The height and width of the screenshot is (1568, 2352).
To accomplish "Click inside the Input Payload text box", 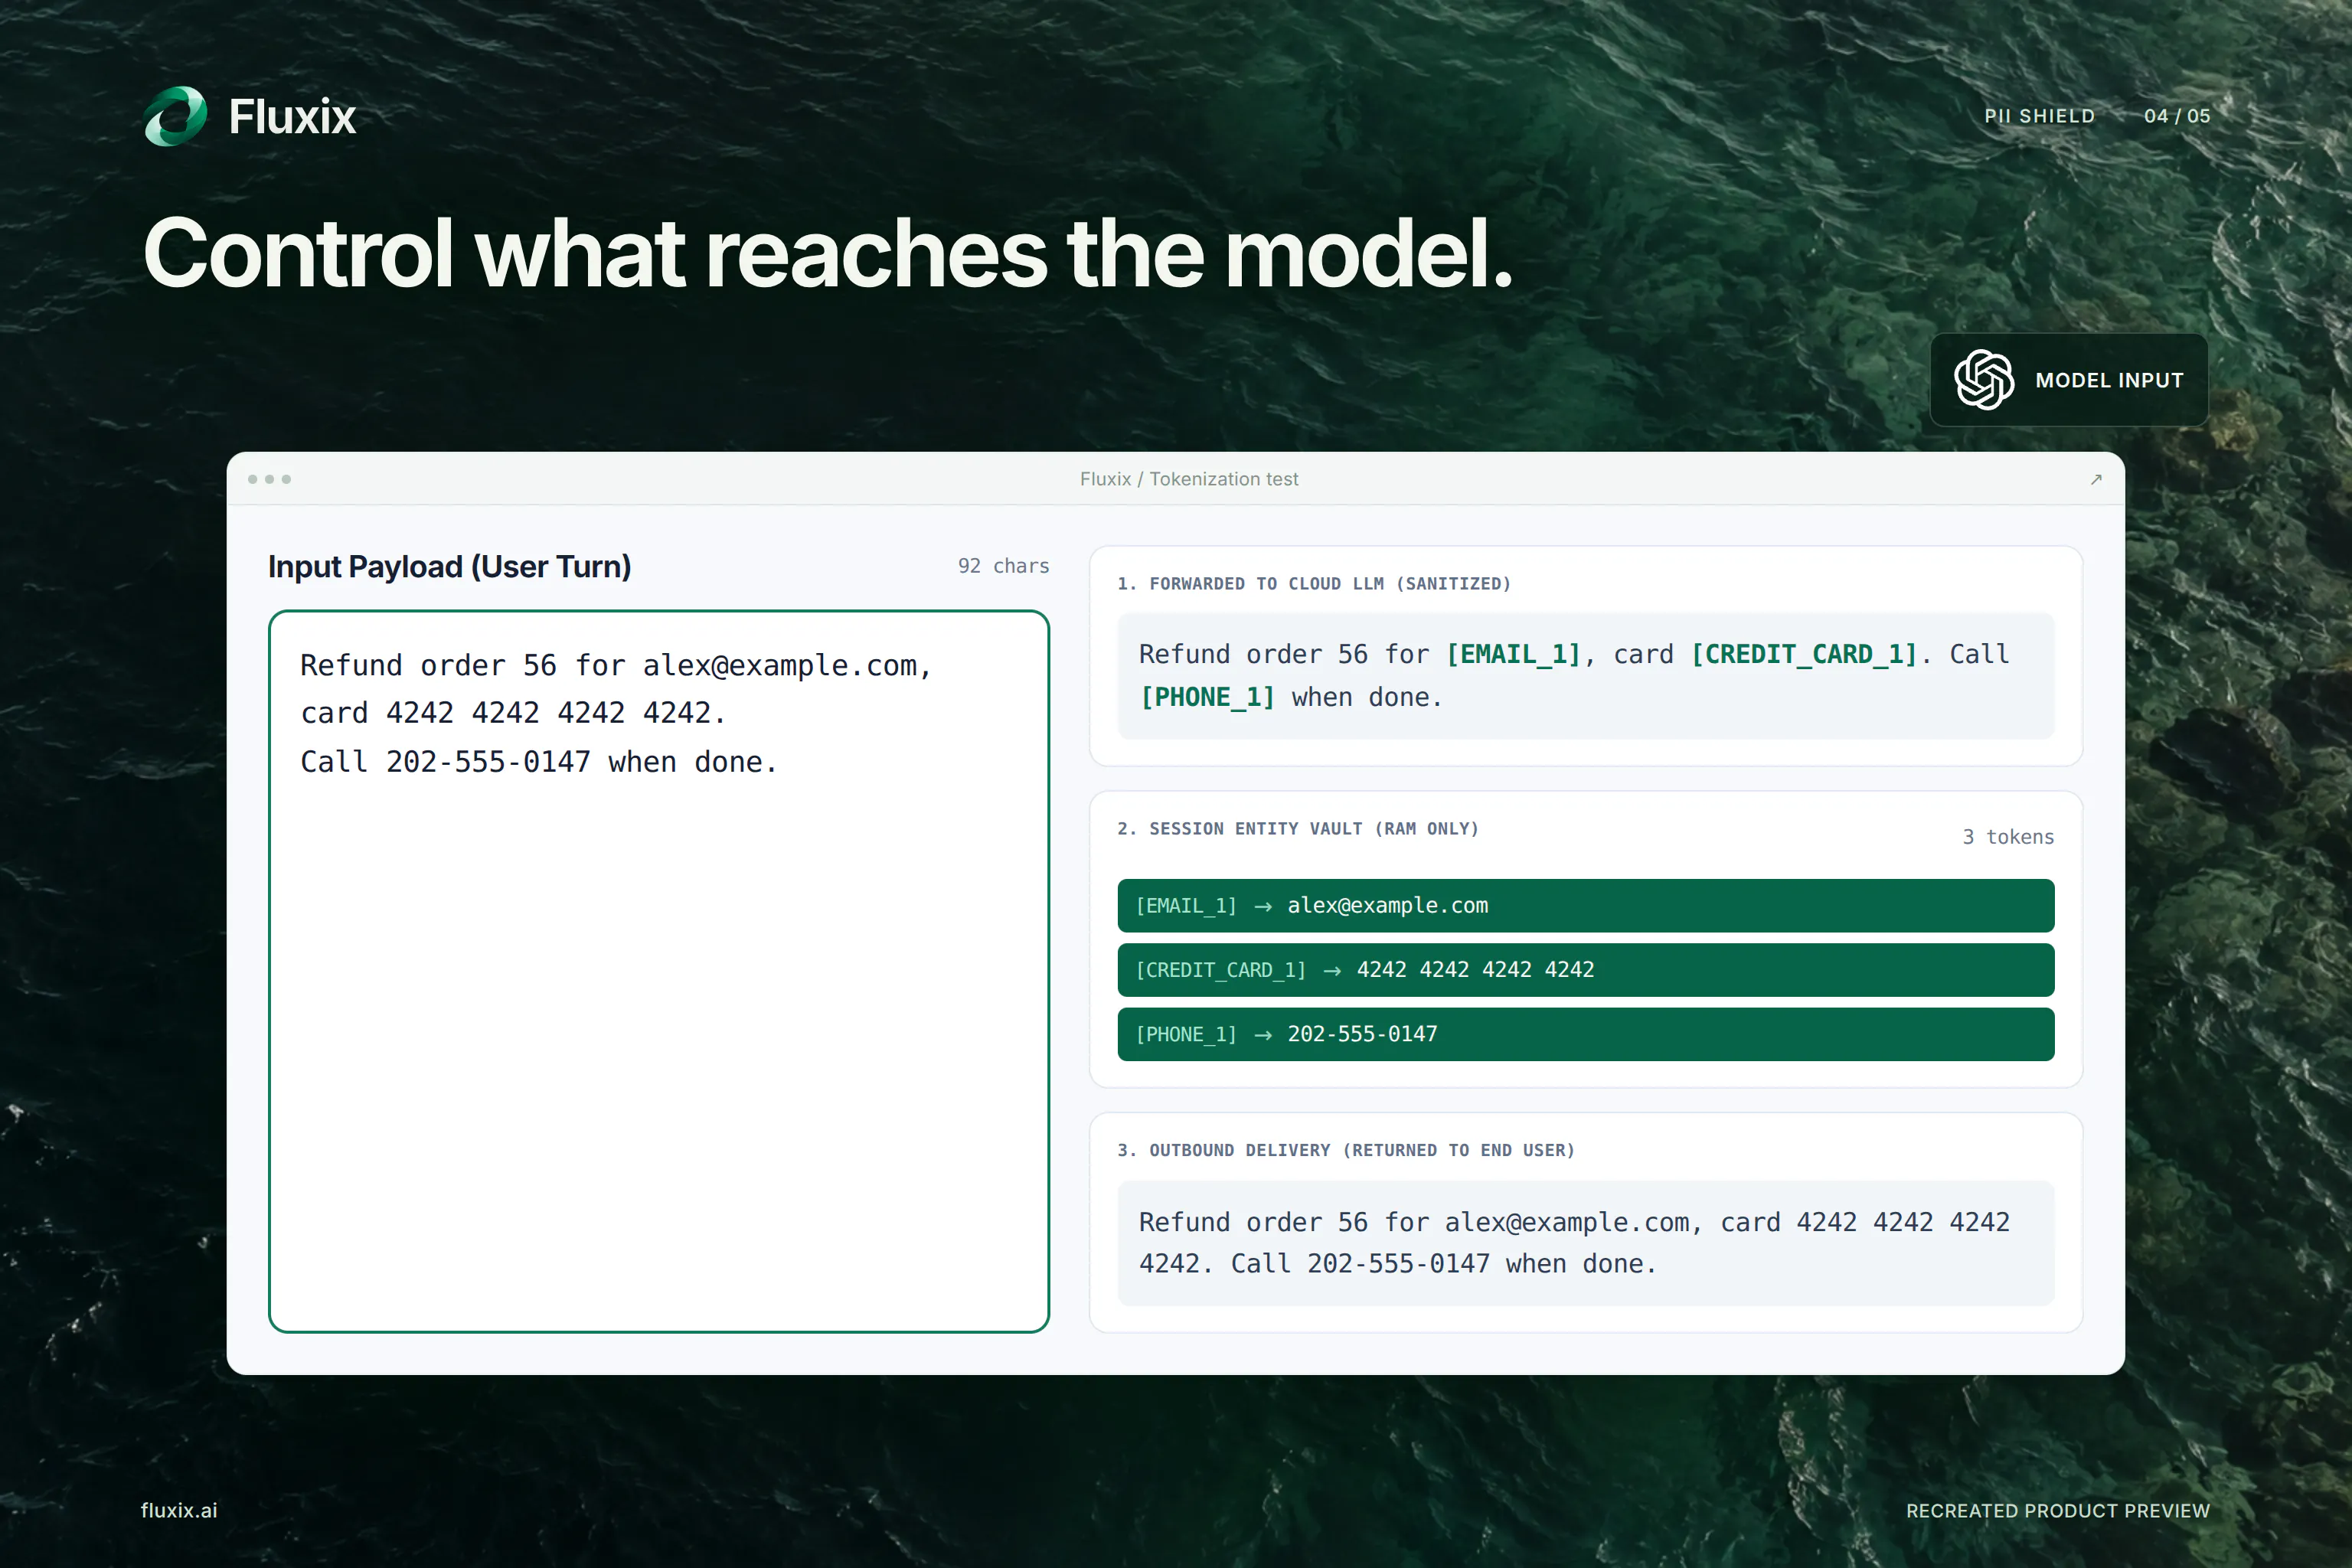I will (x=659, y=971).
